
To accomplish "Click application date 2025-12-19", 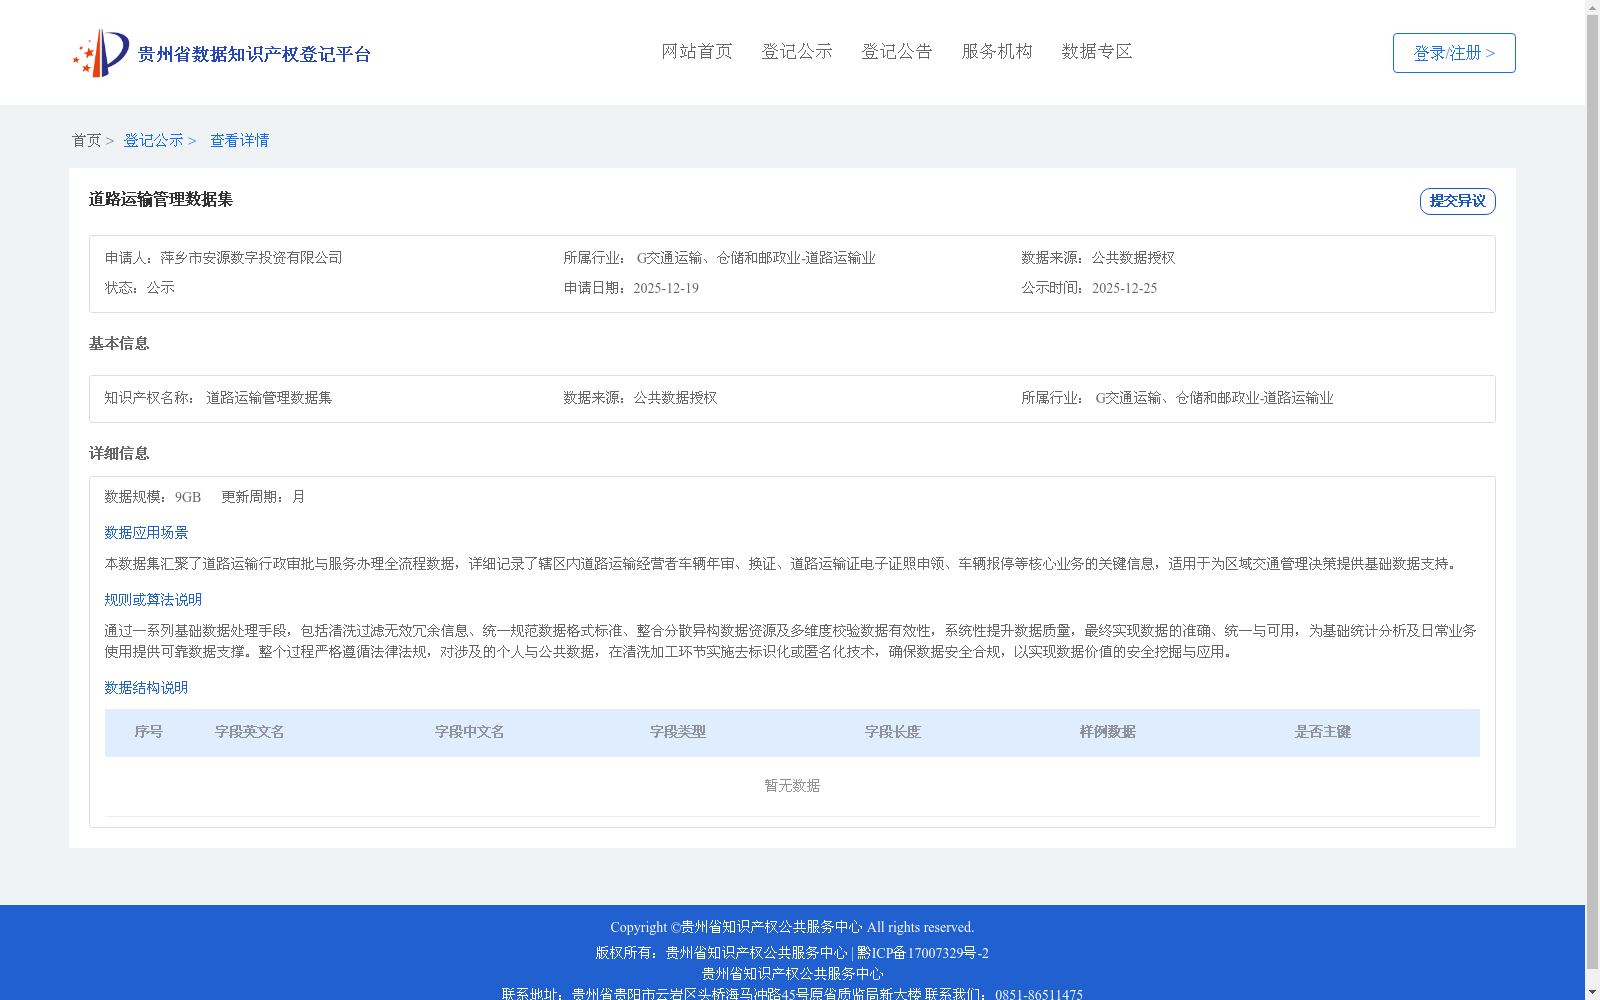I will [x=666, y=288].
